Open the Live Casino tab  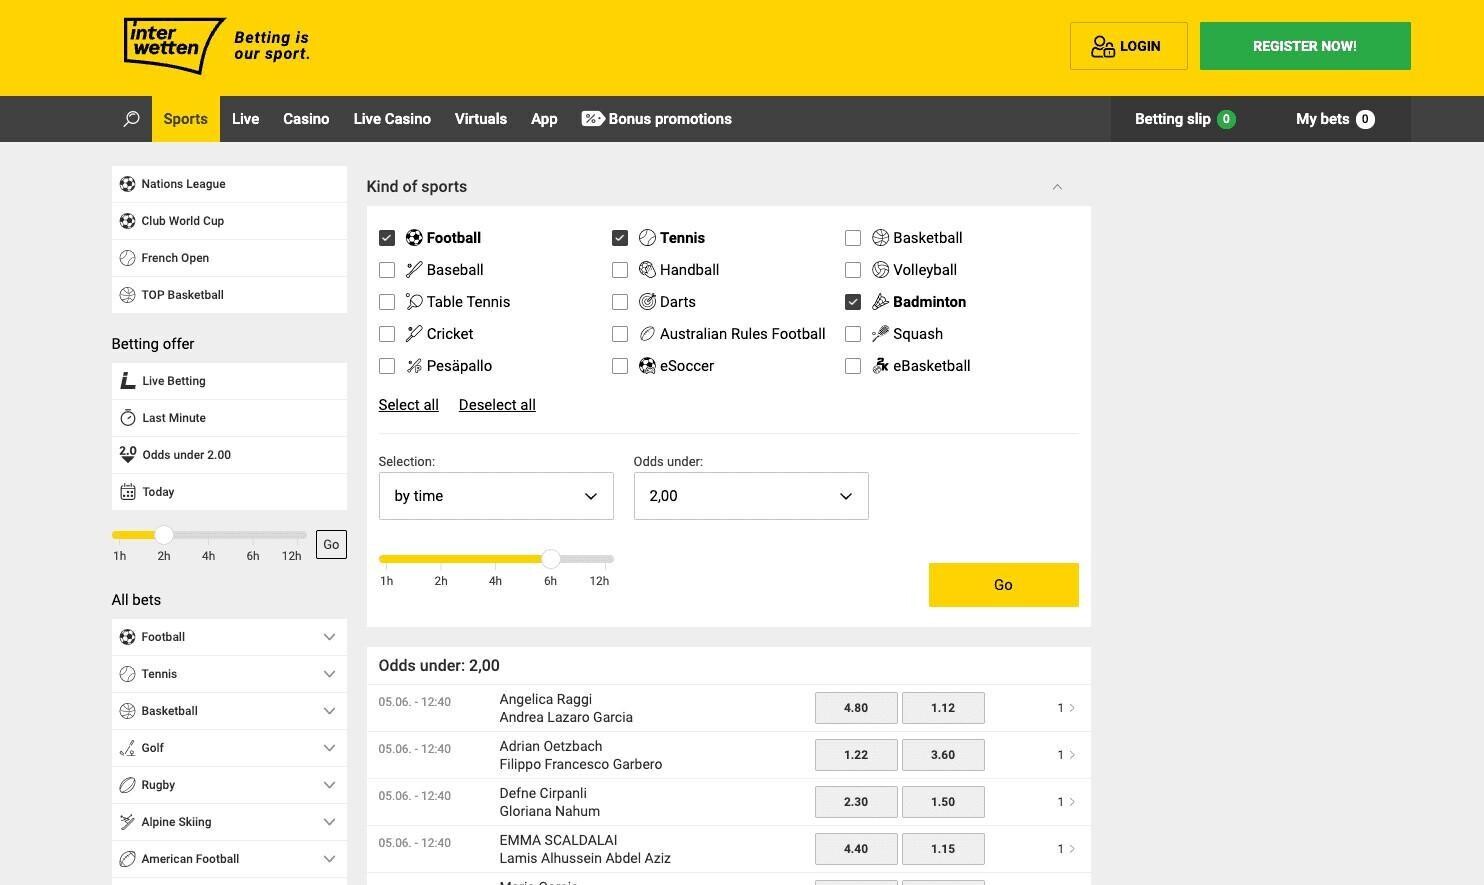click(x=392, y=119)
